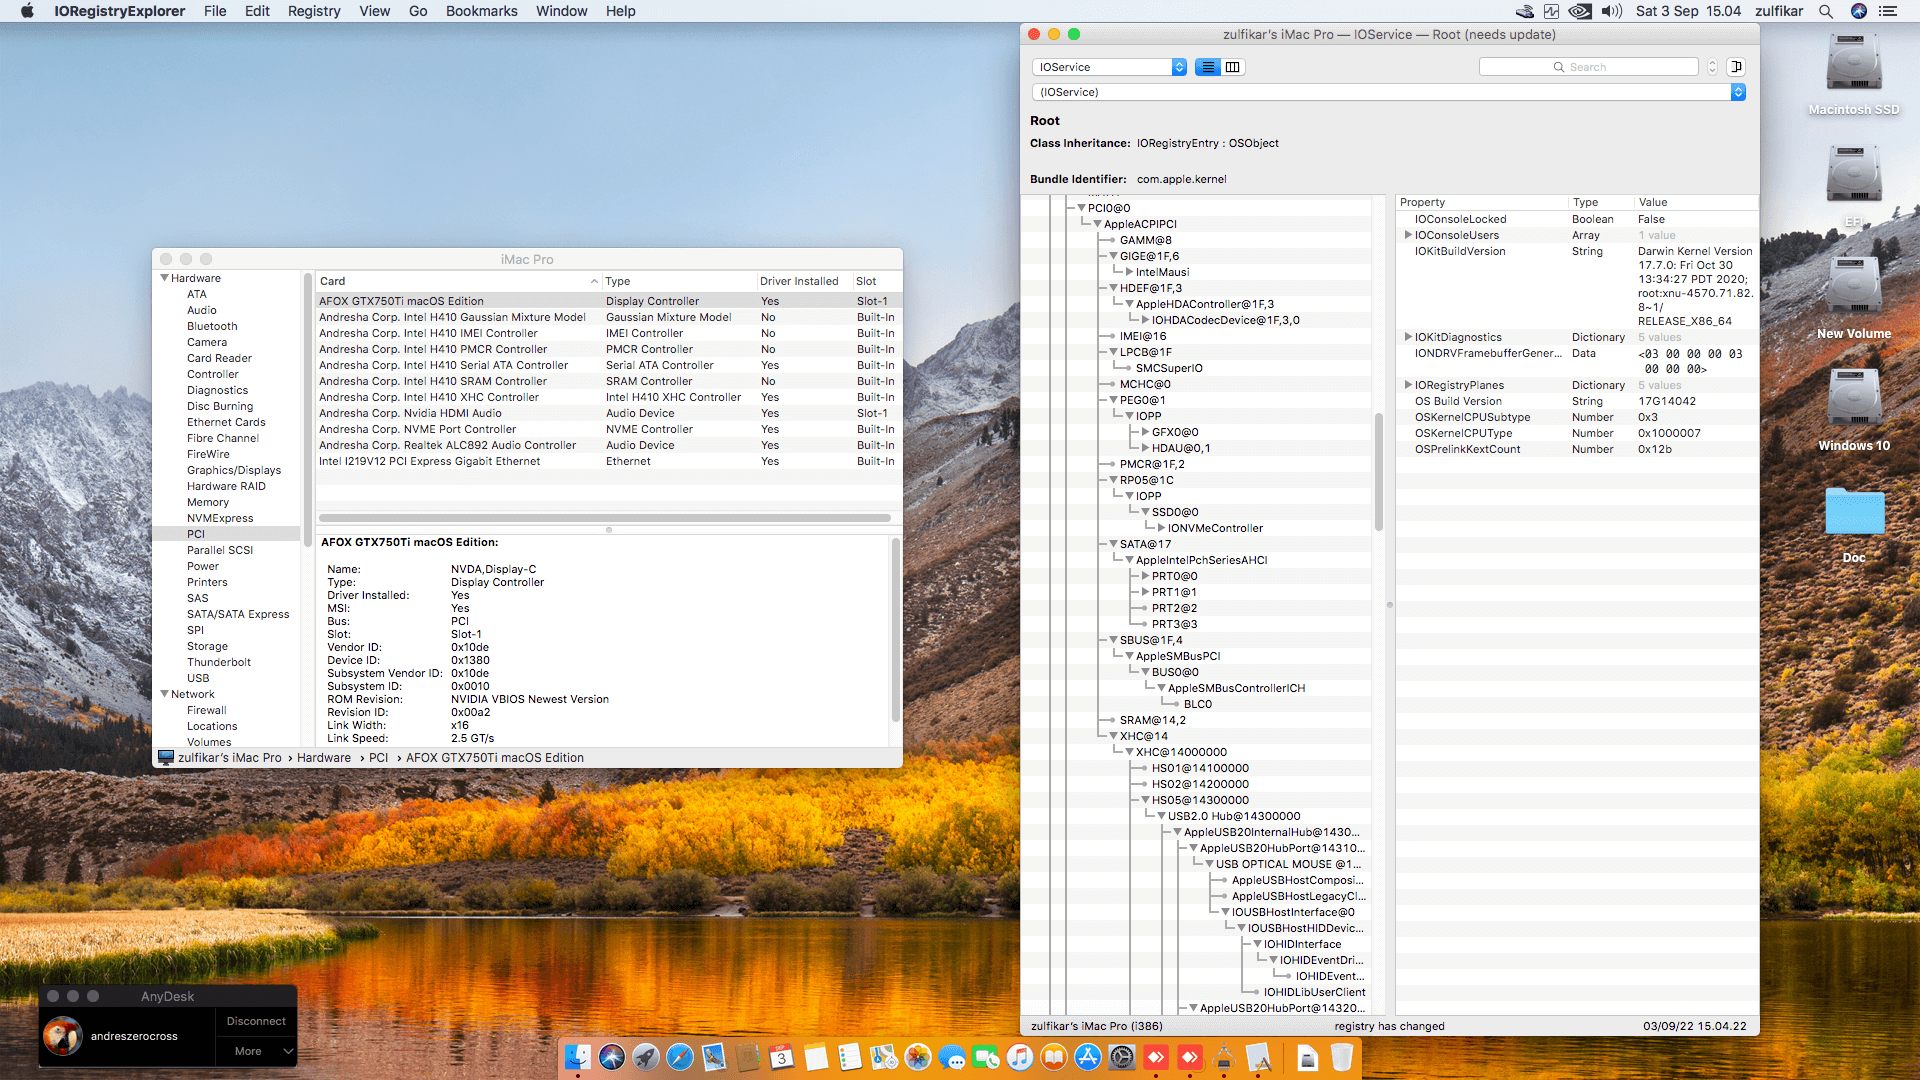Open Messages from the Dock
The image size is (1920, 1080).
952,1057
